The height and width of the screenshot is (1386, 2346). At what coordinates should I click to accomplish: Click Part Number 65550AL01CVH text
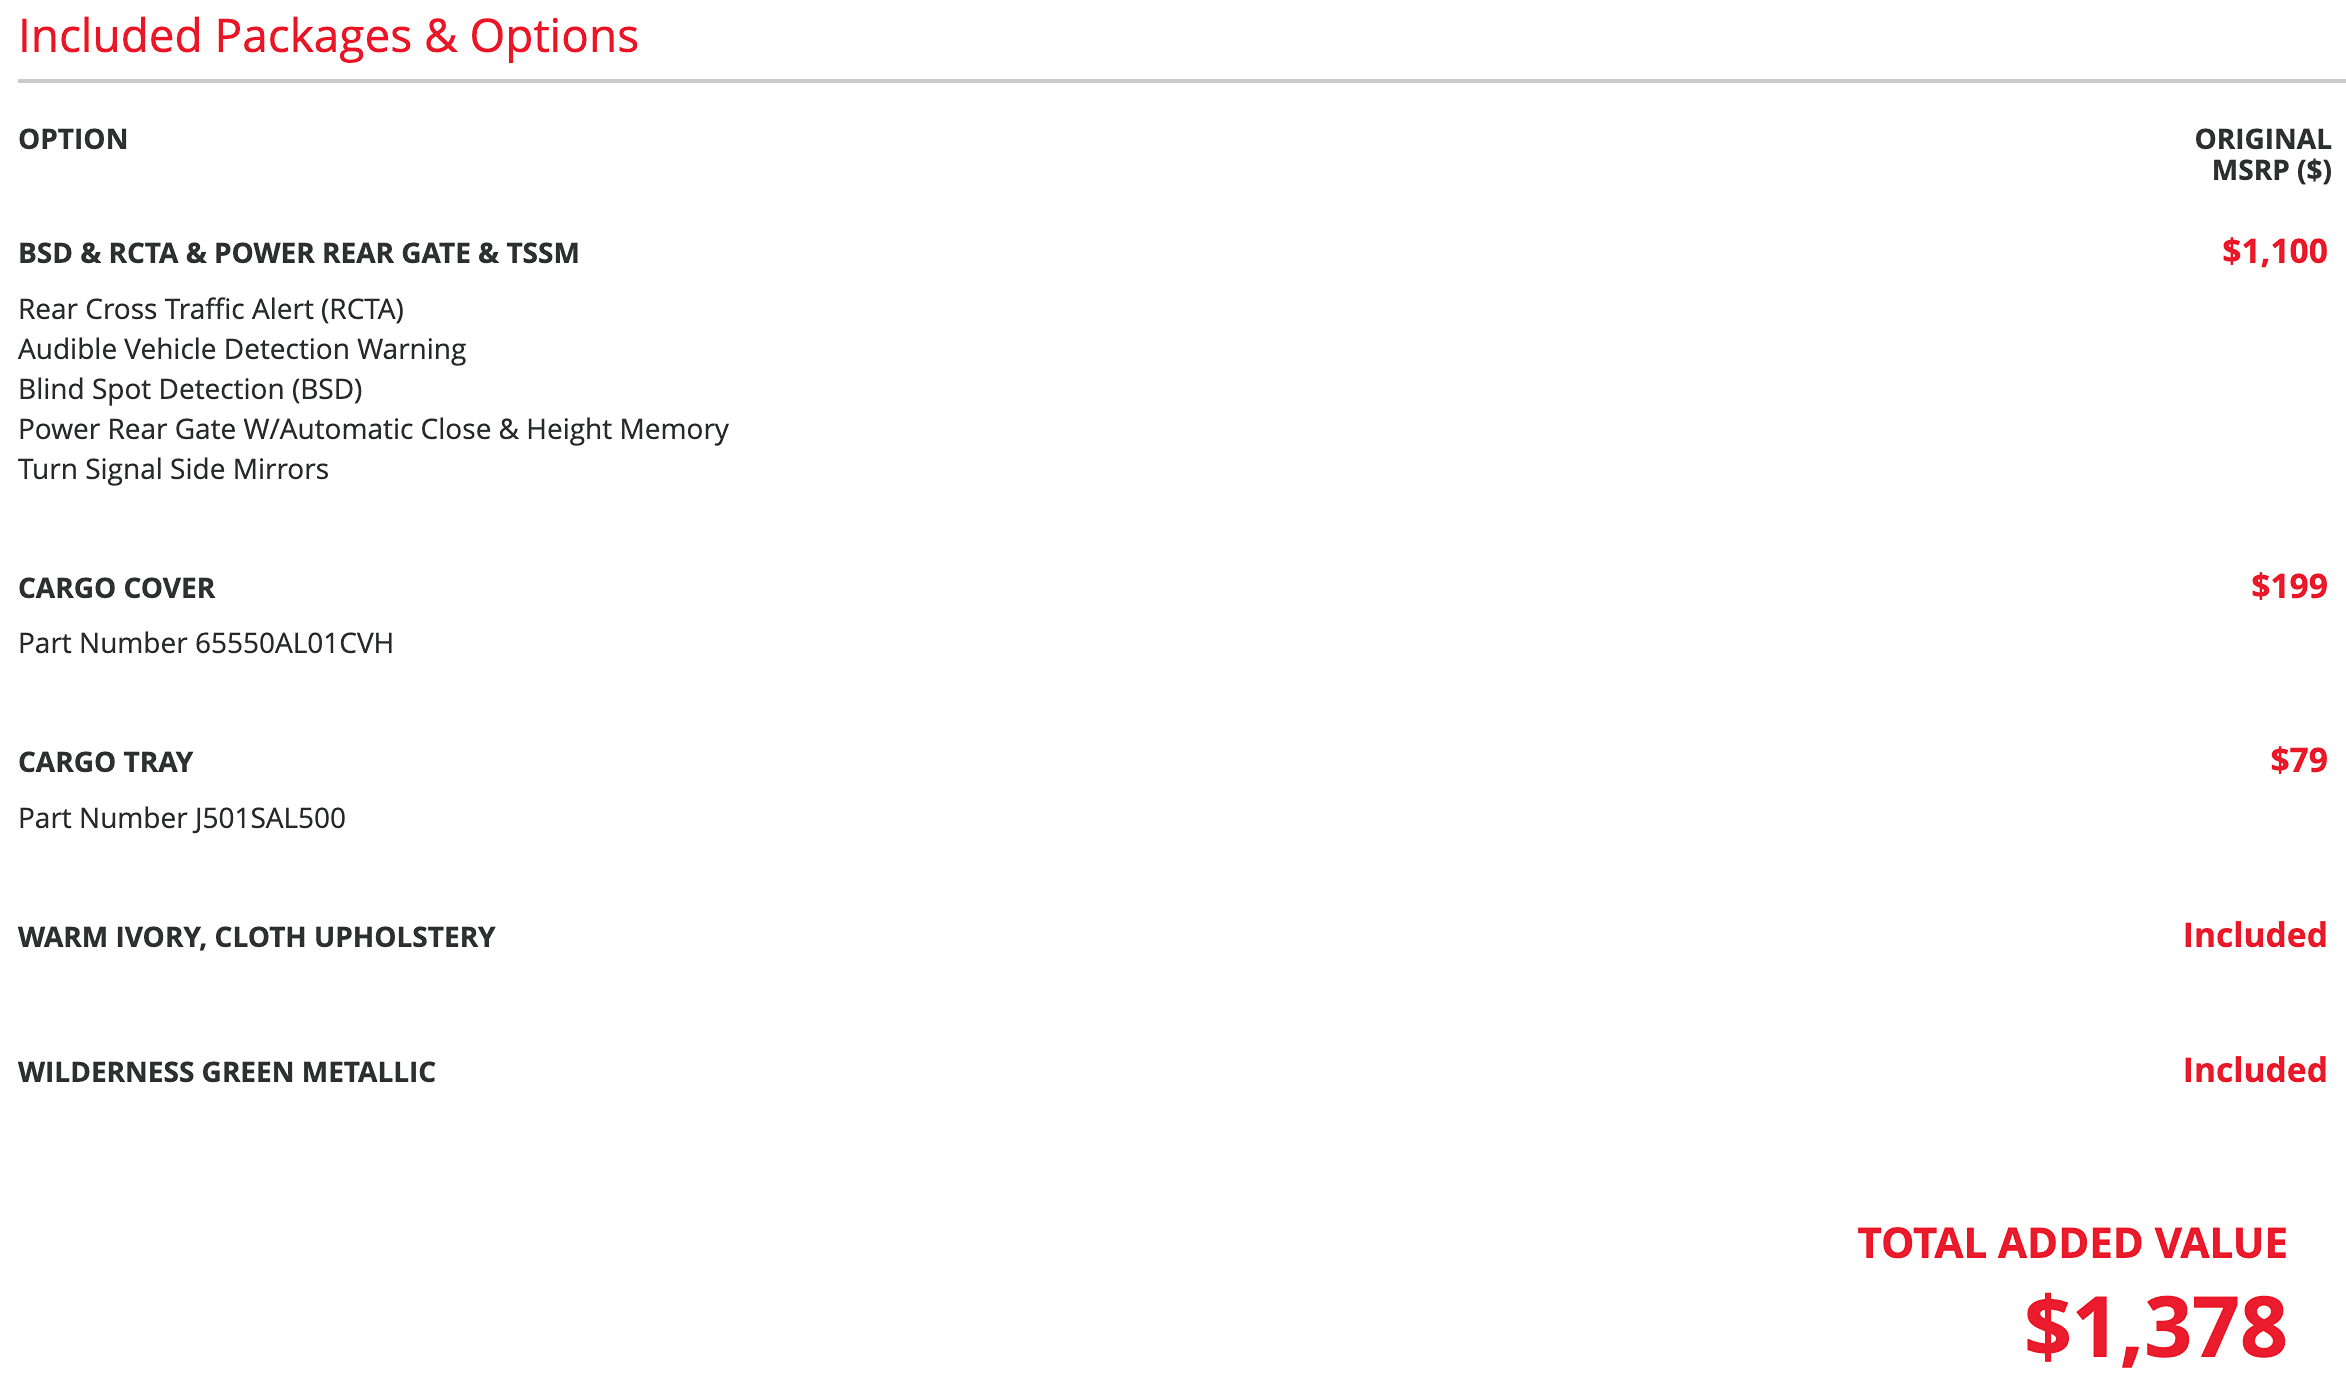click(x=205, y=643)
